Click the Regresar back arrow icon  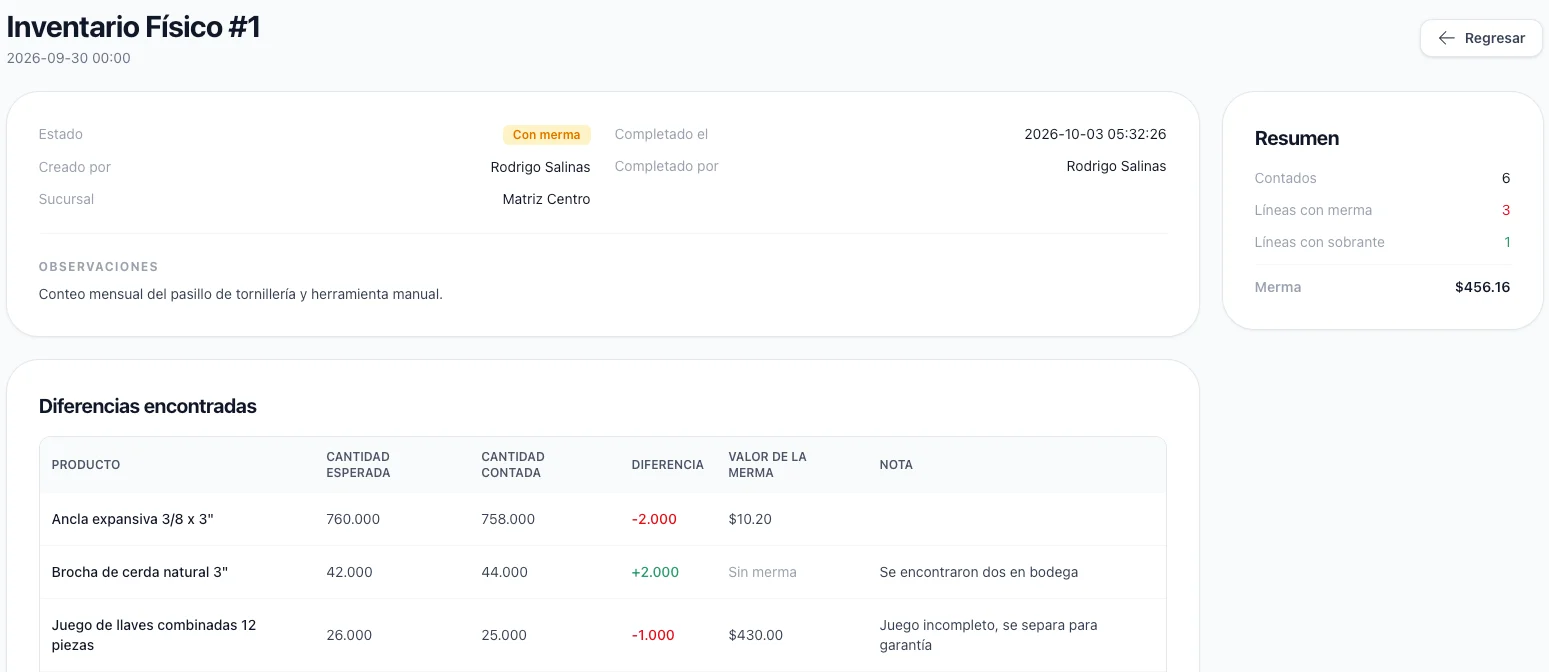1446,38
